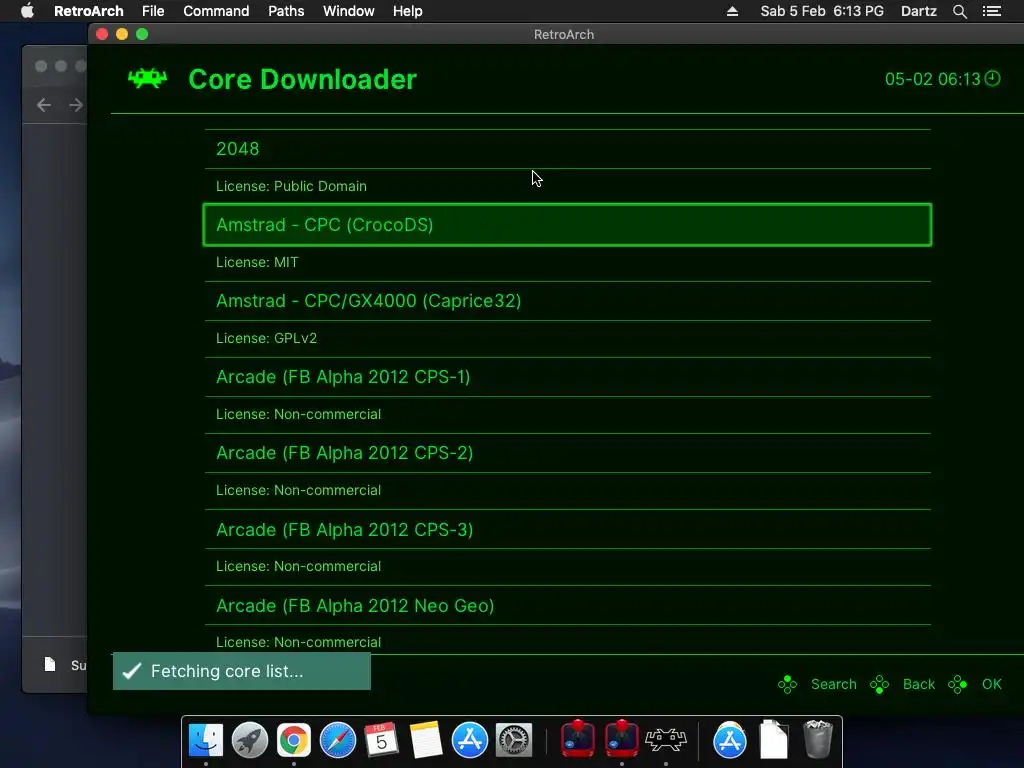Click file icon in background window footer
Viewport: 1024px width, 768px height.
(x=50, y=664)
